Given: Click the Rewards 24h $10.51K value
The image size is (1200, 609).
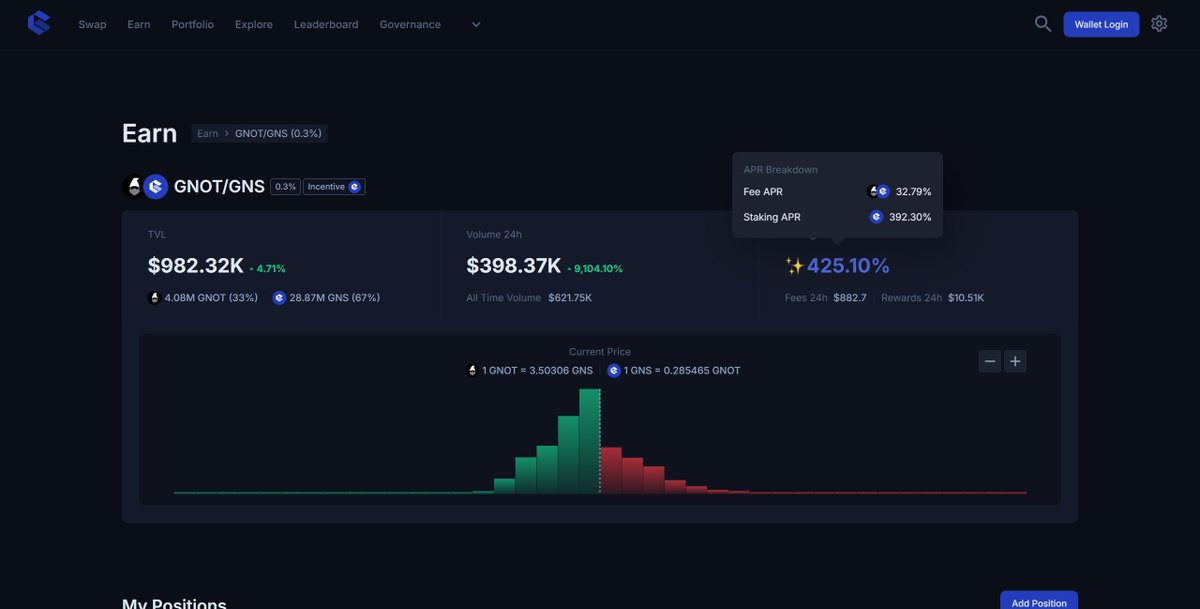Looking at the screenshot, I should [x=966, y=298].
